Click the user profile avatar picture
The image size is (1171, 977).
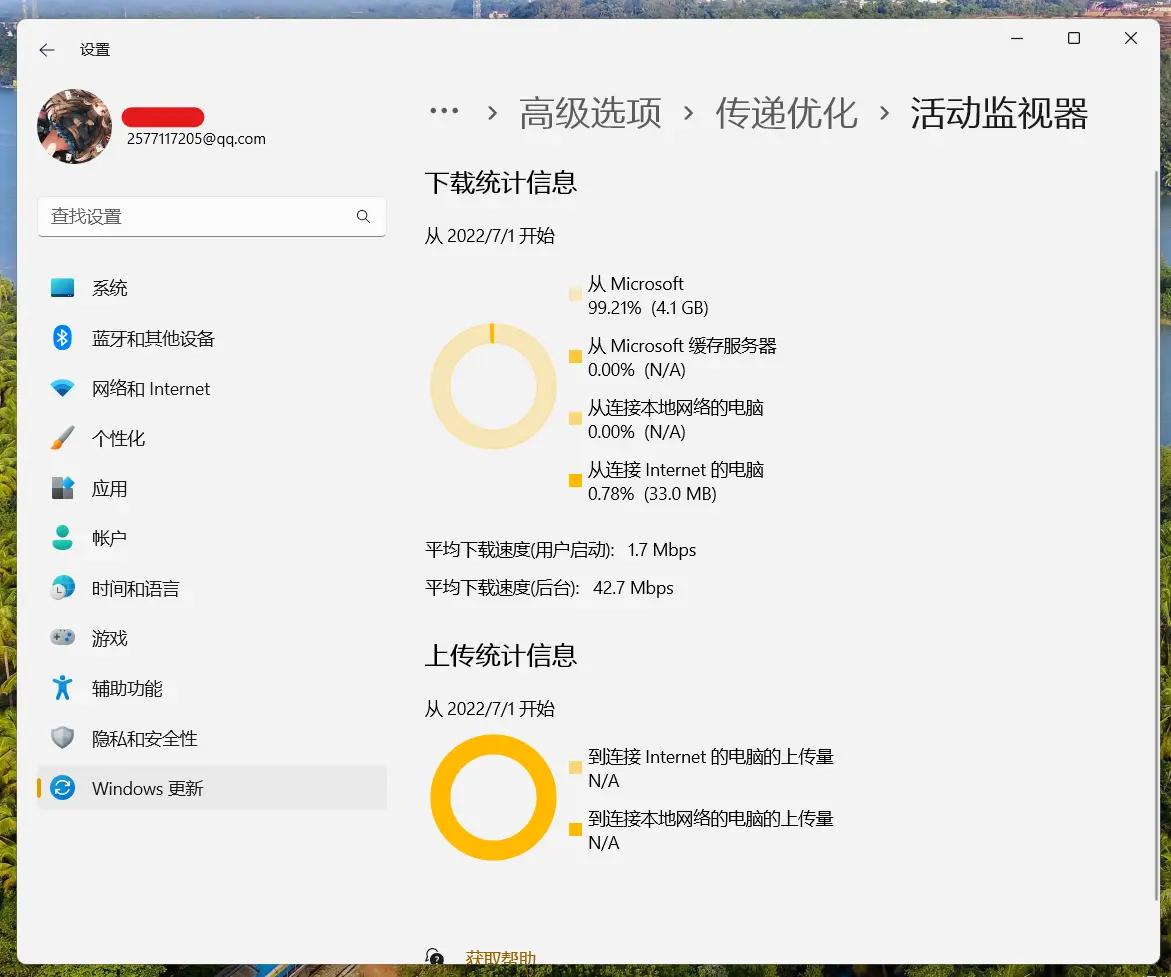point(74,126)
